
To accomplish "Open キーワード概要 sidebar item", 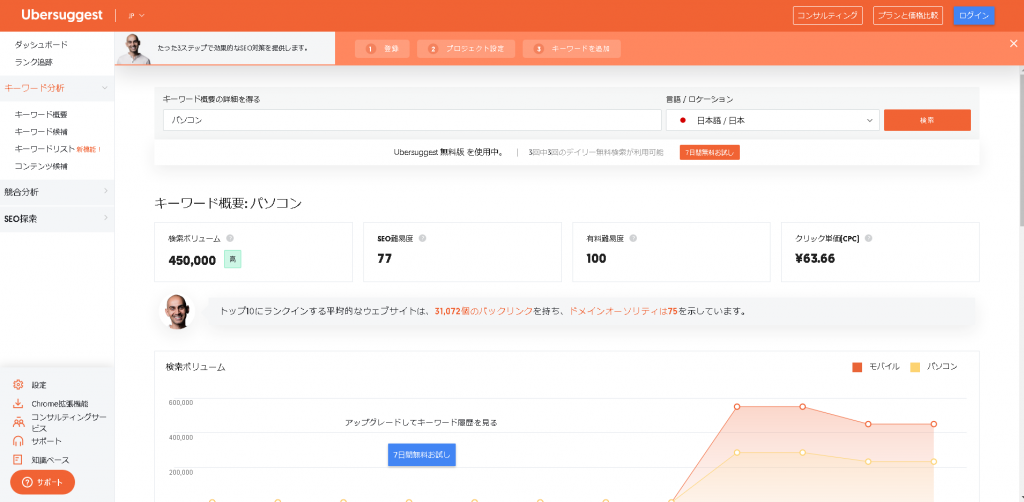I will tap(40, 114).
